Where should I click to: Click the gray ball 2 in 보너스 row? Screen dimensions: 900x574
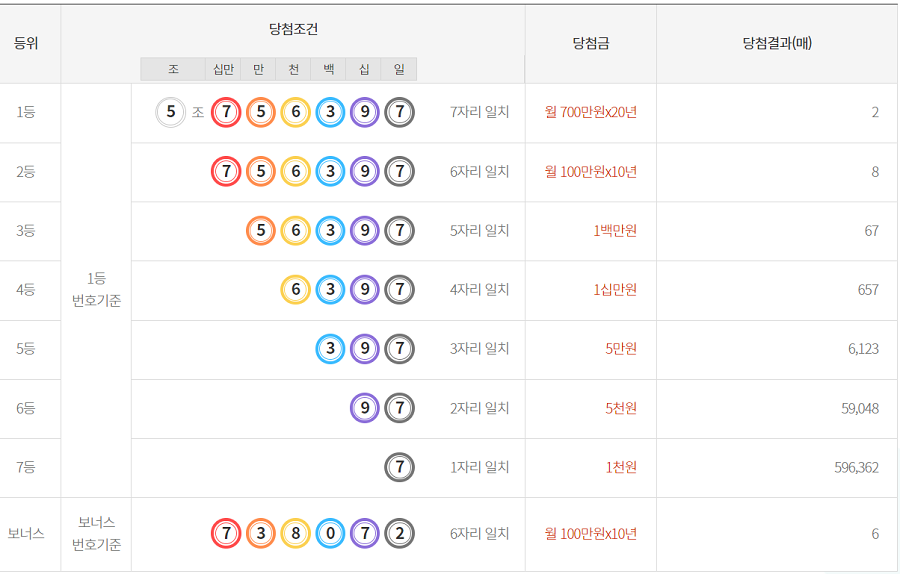(x=399, y=534)
